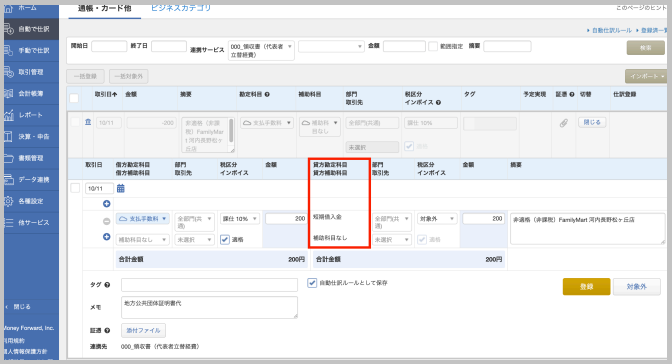This screenshot has width=672, height=364.
Task: Click the 対象外 button next to 登録
Action: [x=636, y=286]
